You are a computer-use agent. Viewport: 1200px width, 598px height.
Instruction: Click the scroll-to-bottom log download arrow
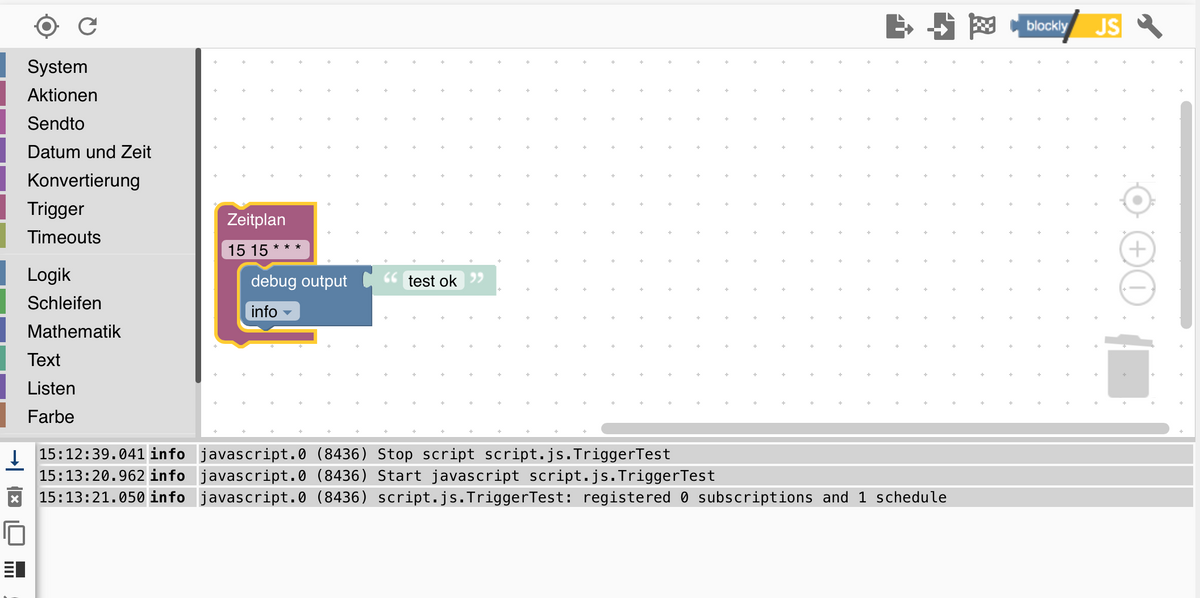(15, 459)
